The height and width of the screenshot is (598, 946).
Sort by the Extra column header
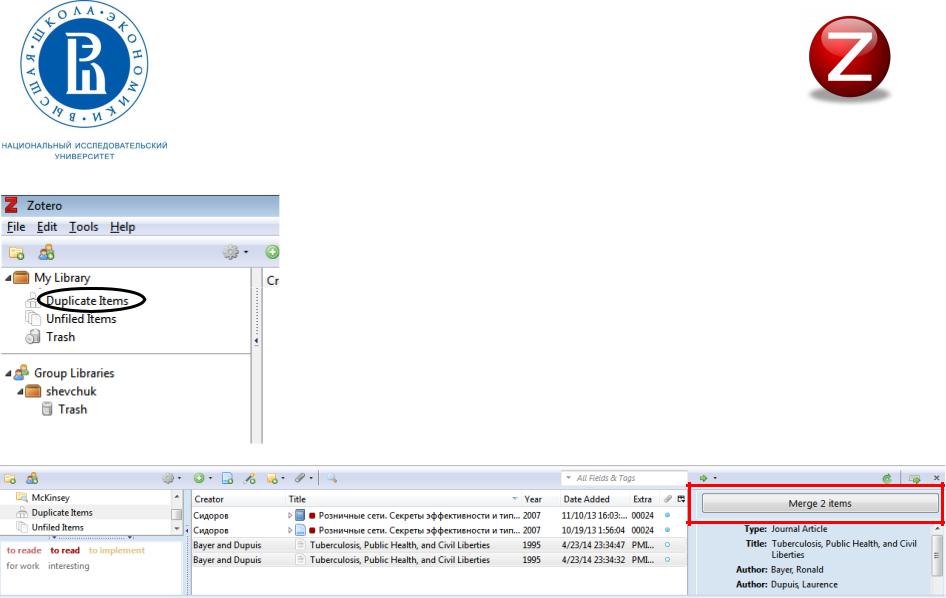(644, 500)
